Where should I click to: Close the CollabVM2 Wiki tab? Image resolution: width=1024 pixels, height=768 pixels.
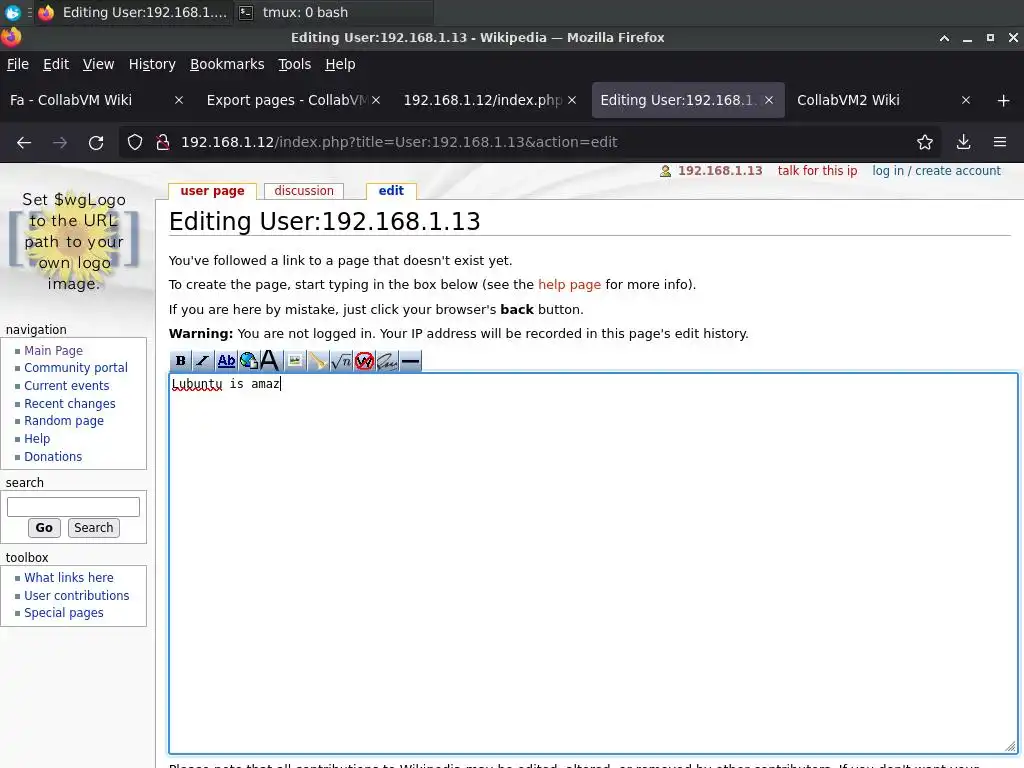966,101
